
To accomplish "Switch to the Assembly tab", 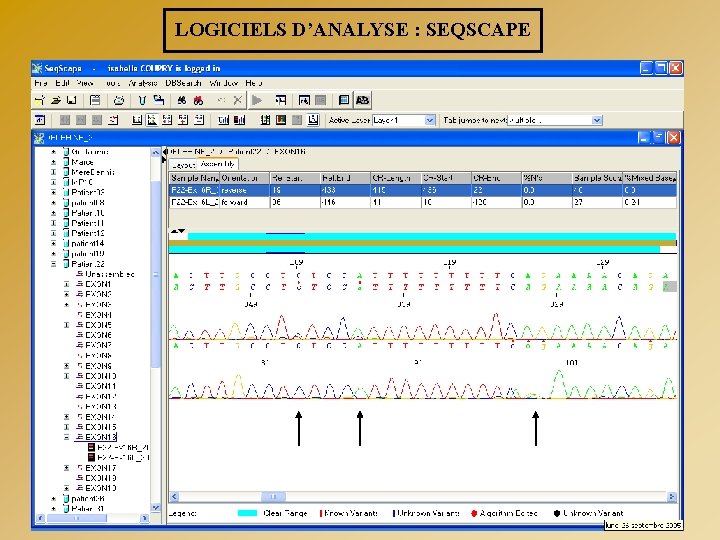I will (x=218, y=164).
